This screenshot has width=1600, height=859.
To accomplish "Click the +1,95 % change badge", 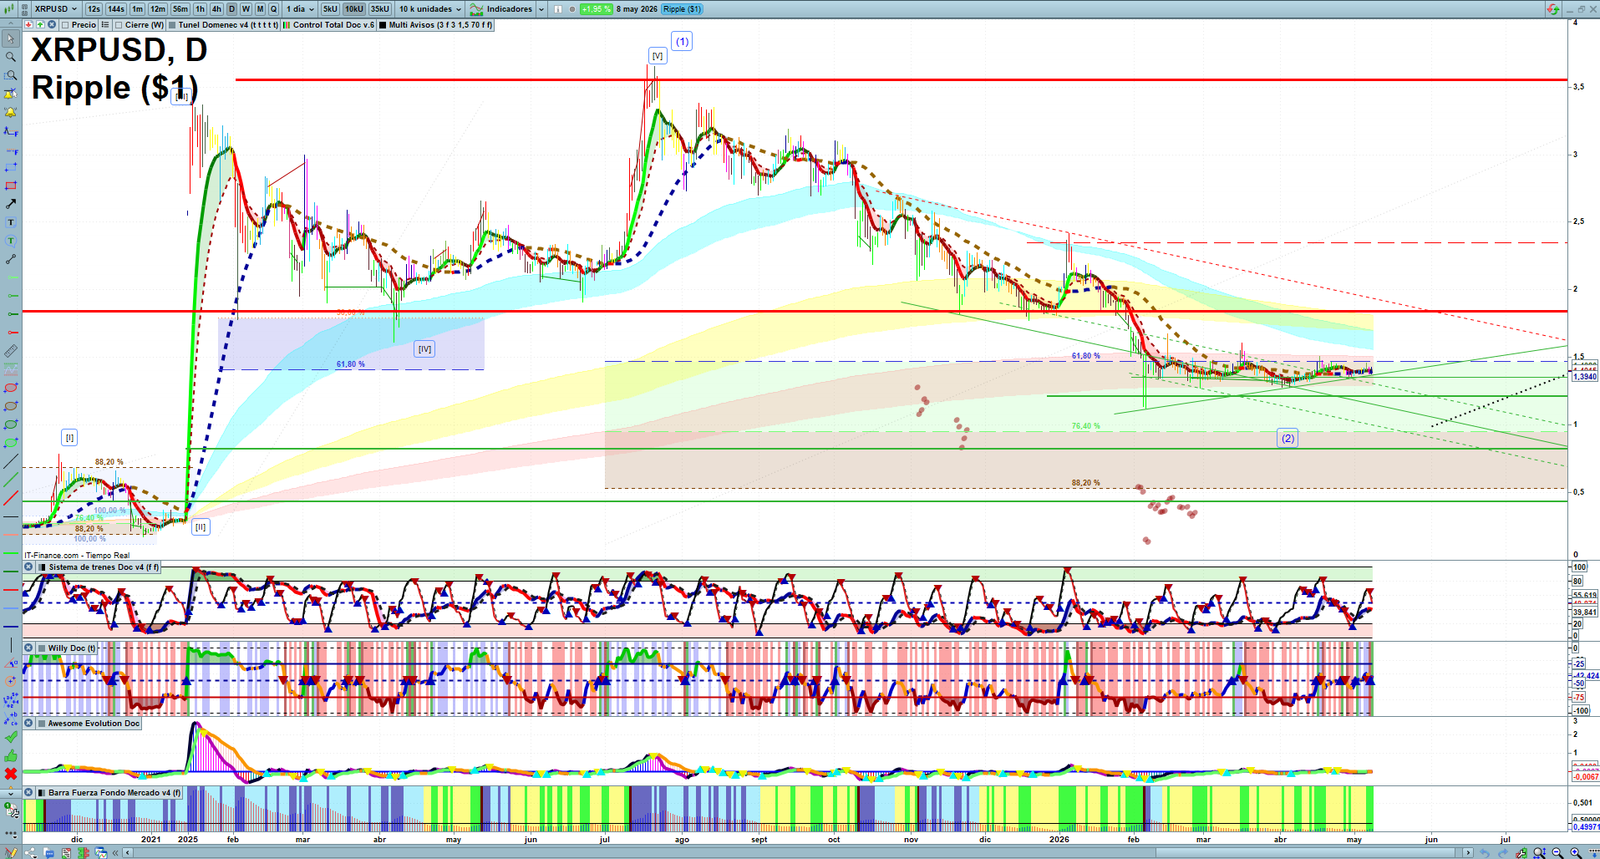I will [596, 9].
